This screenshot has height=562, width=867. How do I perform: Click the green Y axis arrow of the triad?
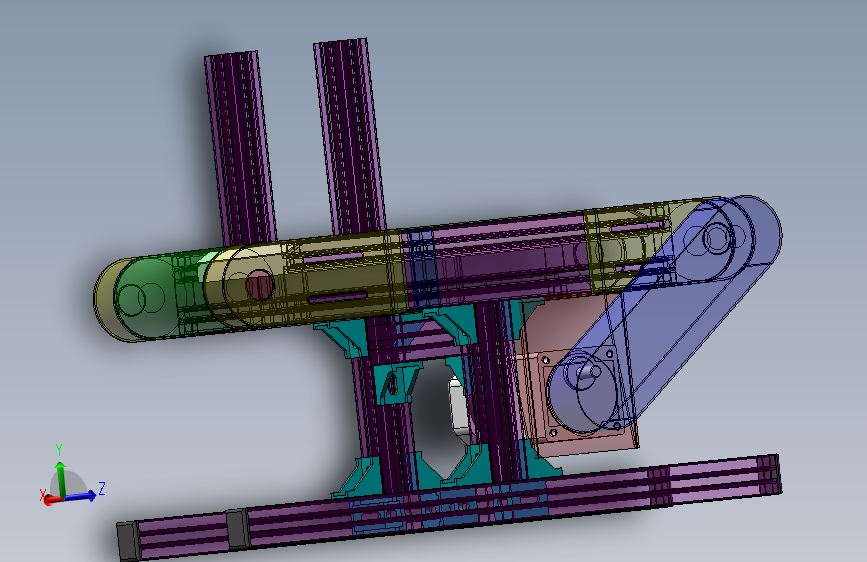tap(60, 479)
